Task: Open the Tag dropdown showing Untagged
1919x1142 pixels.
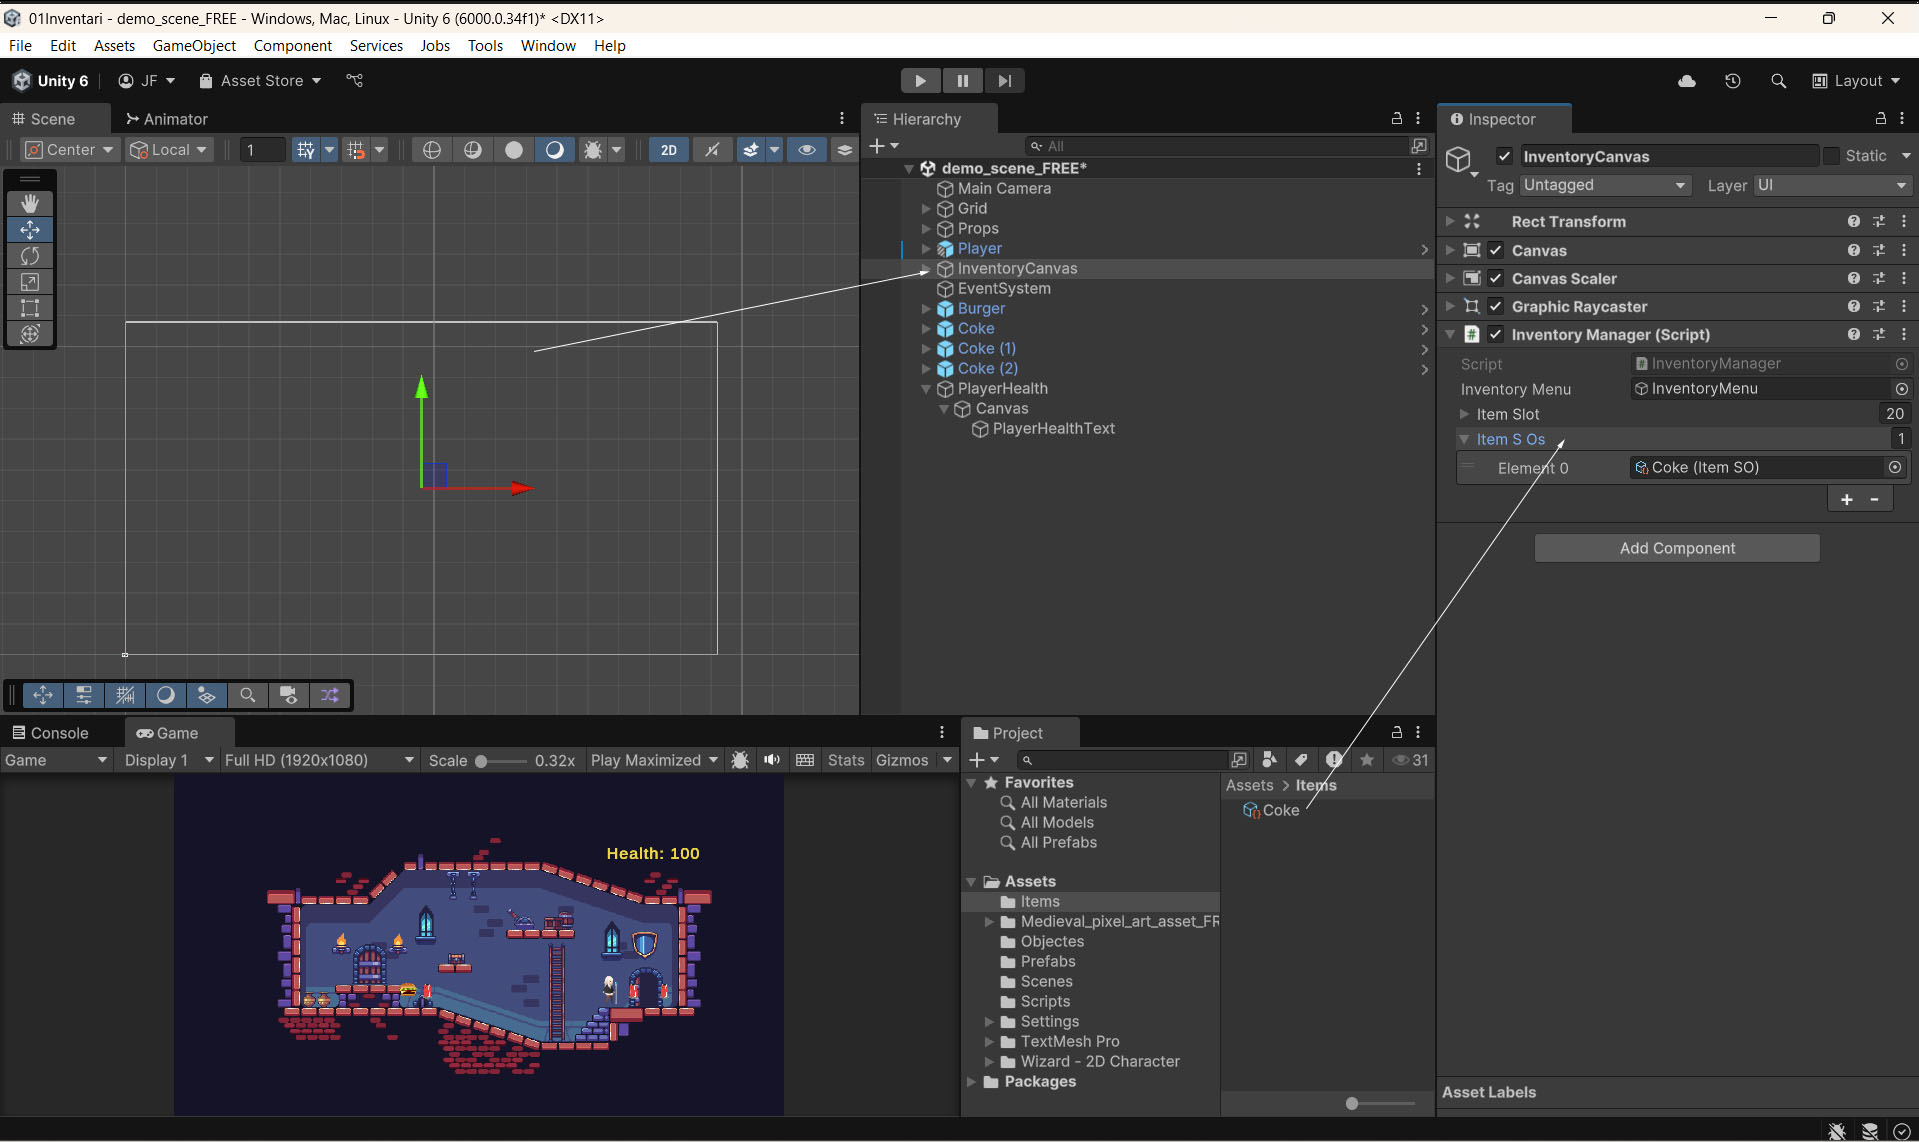Action: tap(1604, 186)
